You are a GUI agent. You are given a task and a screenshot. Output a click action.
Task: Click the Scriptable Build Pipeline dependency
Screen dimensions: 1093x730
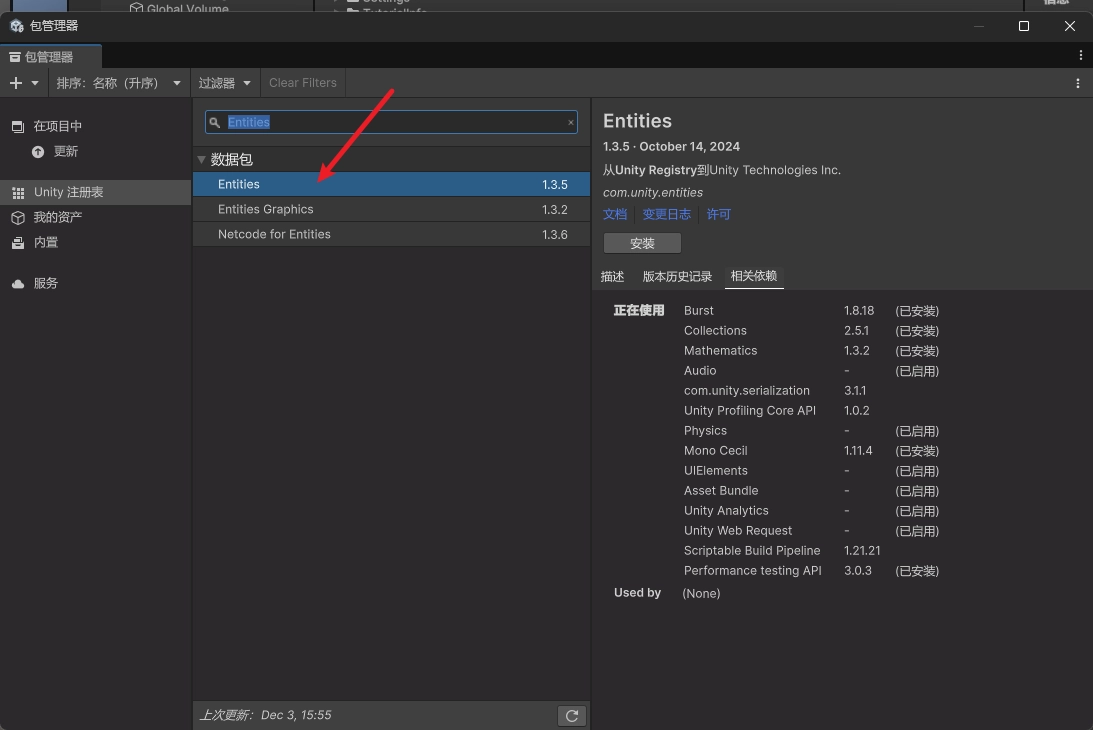point(752,551)
